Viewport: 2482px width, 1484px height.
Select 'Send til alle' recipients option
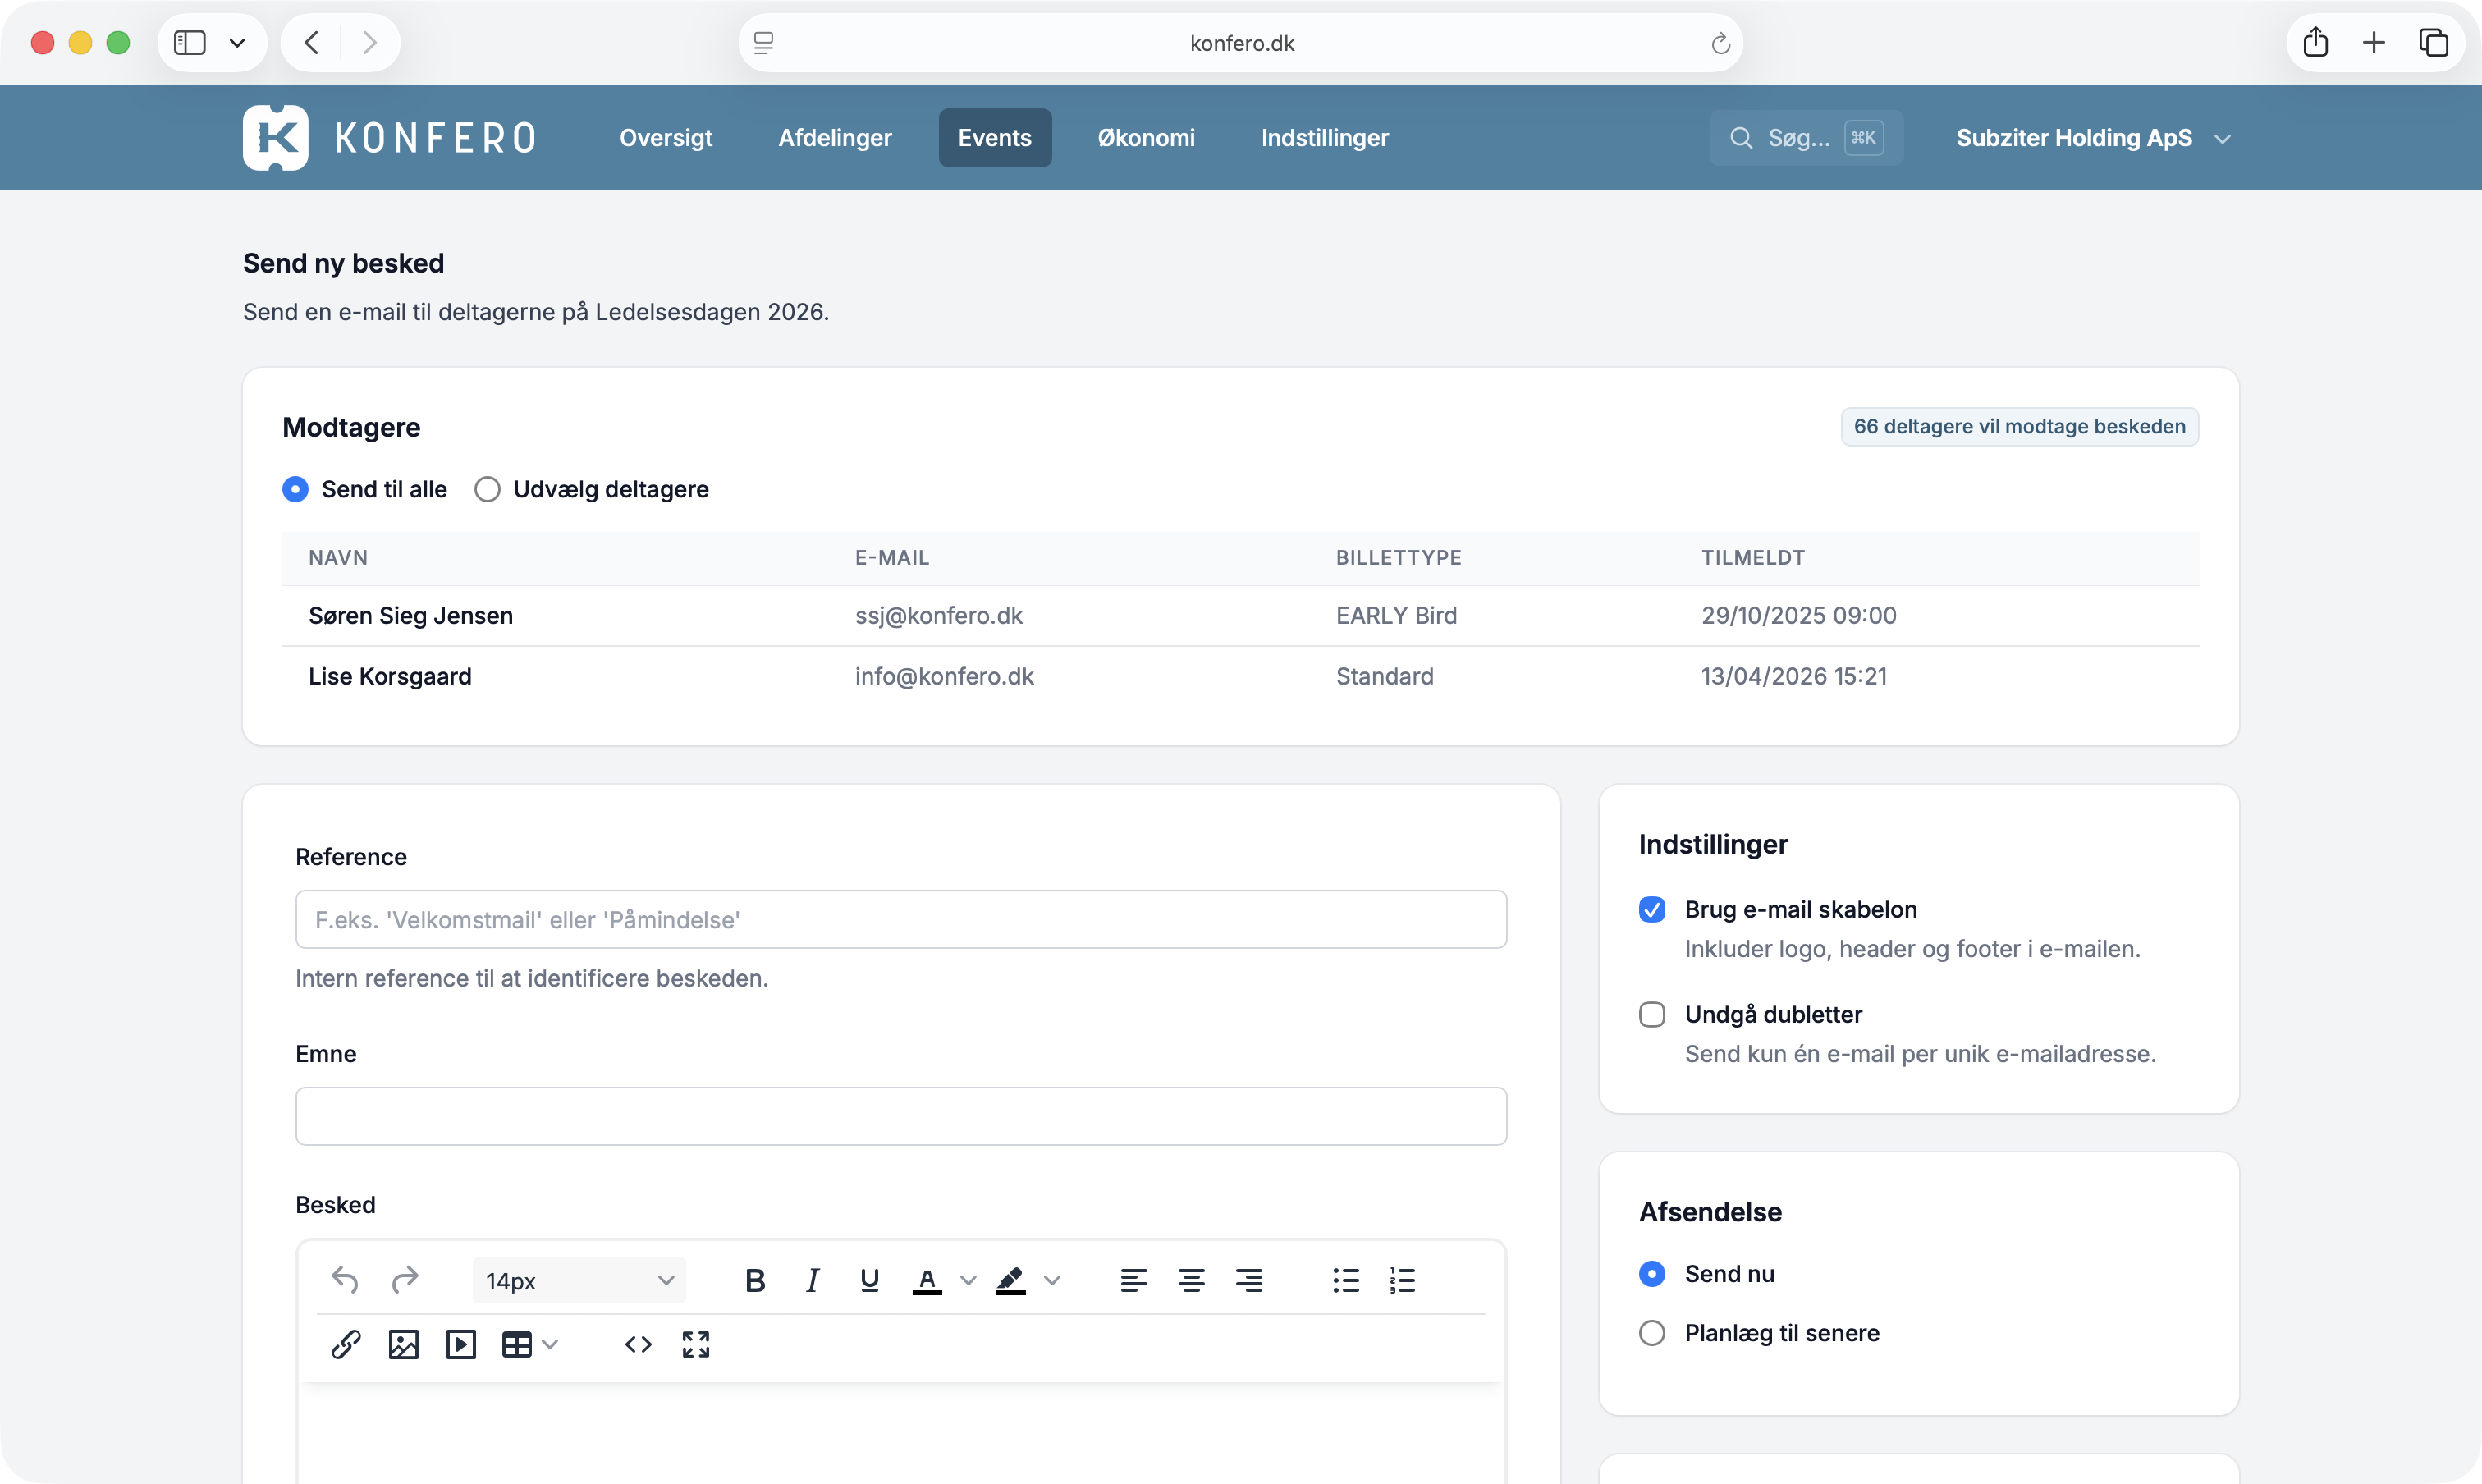[x=295, y=489]
